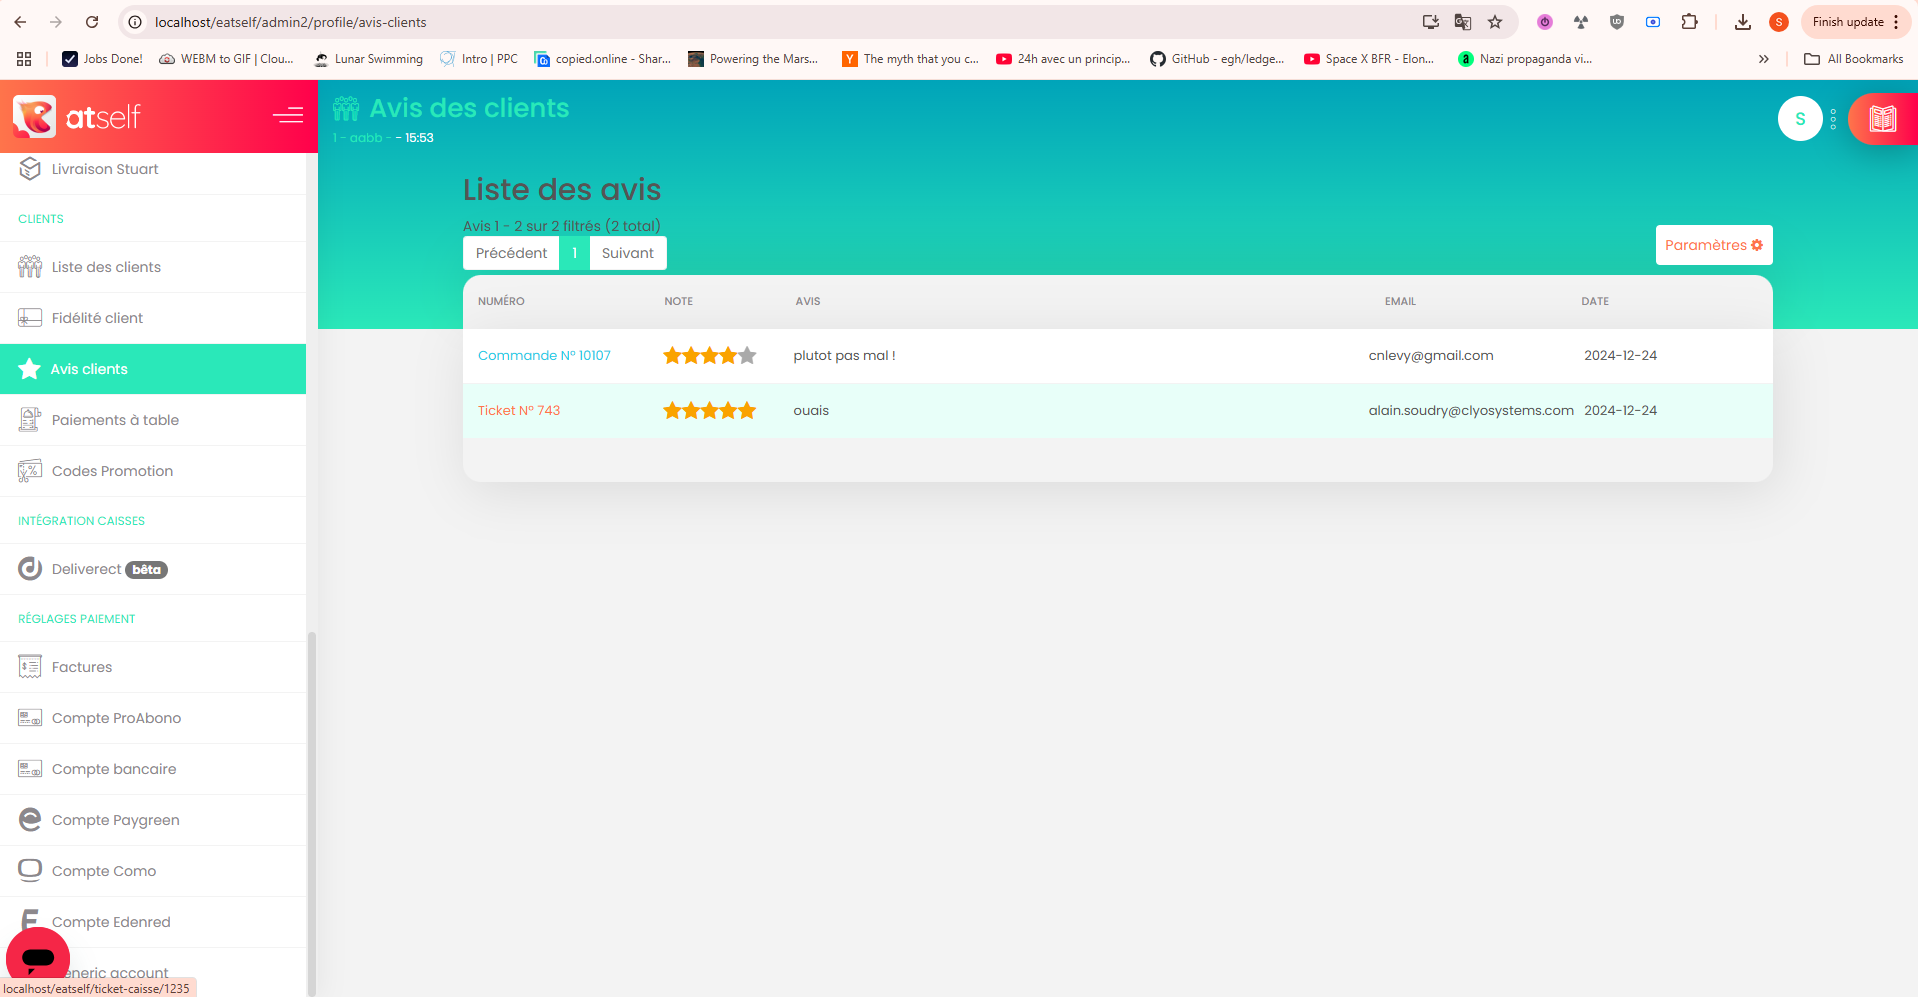
Task: Click email alain.soudry@clyosystems.com cell
Action: point(1471,410)
